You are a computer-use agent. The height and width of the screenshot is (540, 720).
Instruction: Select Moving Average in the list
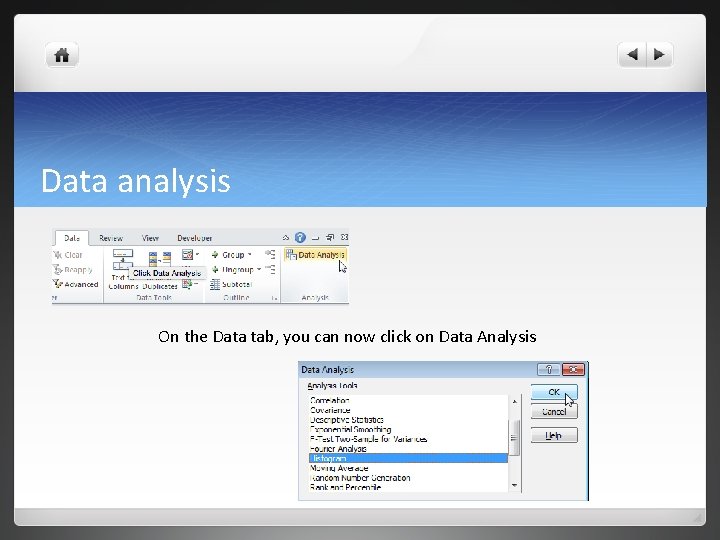(408, 468)
